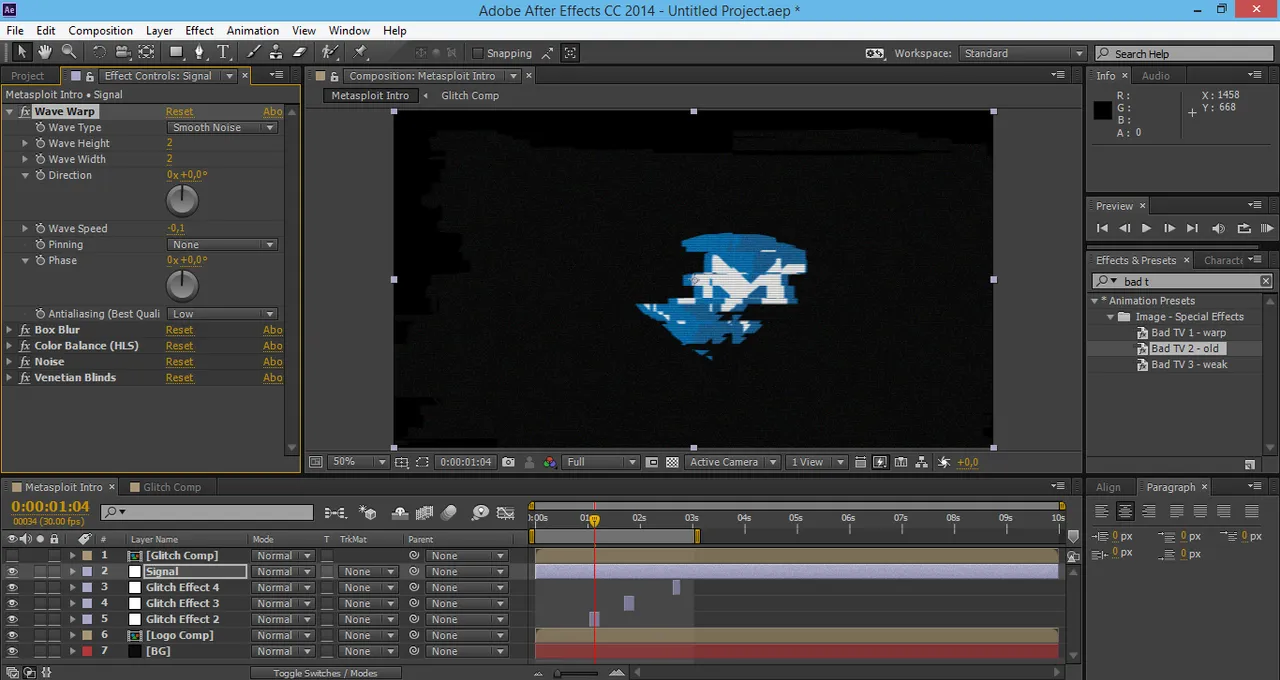Open Show Channel color management icon
The height and width of the screenshot is (680, 1280).
click(549, 462)
